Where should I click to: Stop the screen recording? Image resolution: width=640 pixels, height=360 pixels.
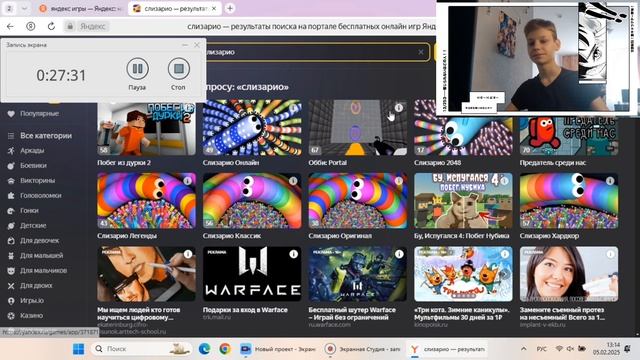(178, 69)
